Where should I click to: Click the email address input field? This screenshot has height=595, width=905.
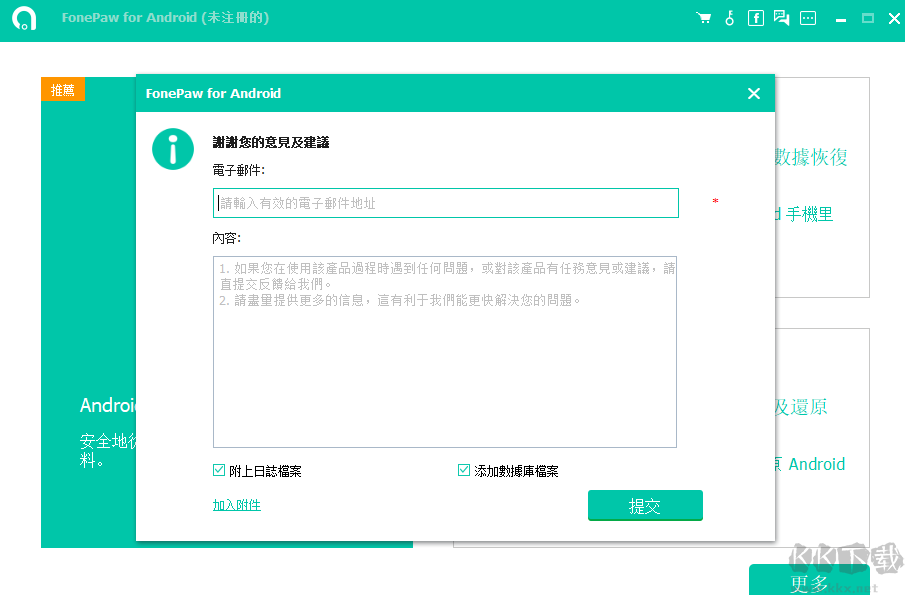pyautogui.click(x=445, y=202)
